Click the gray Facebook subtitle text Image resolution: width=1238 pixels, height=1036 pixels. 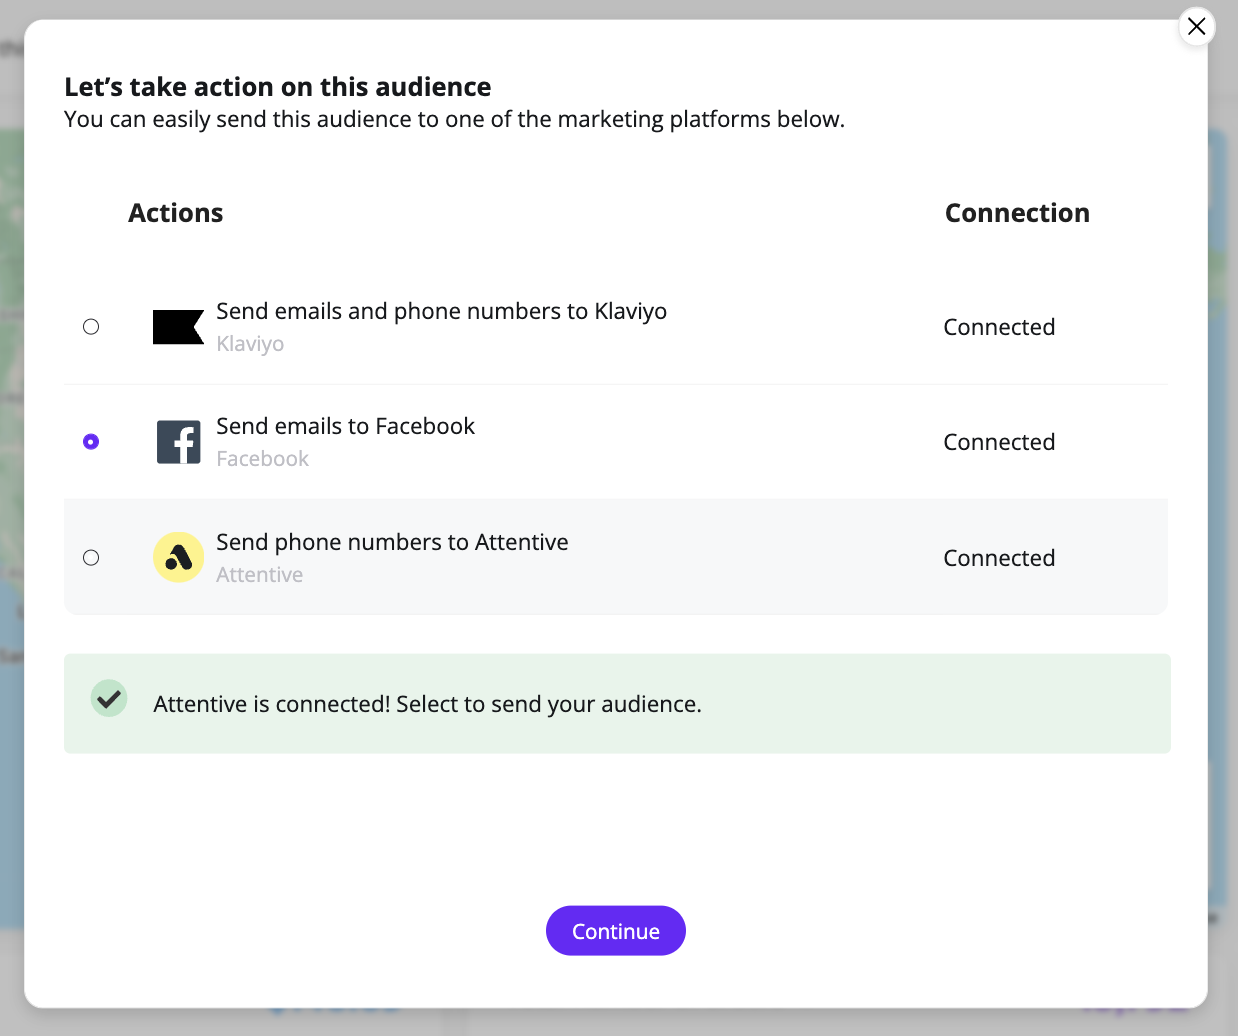[262, 459]
